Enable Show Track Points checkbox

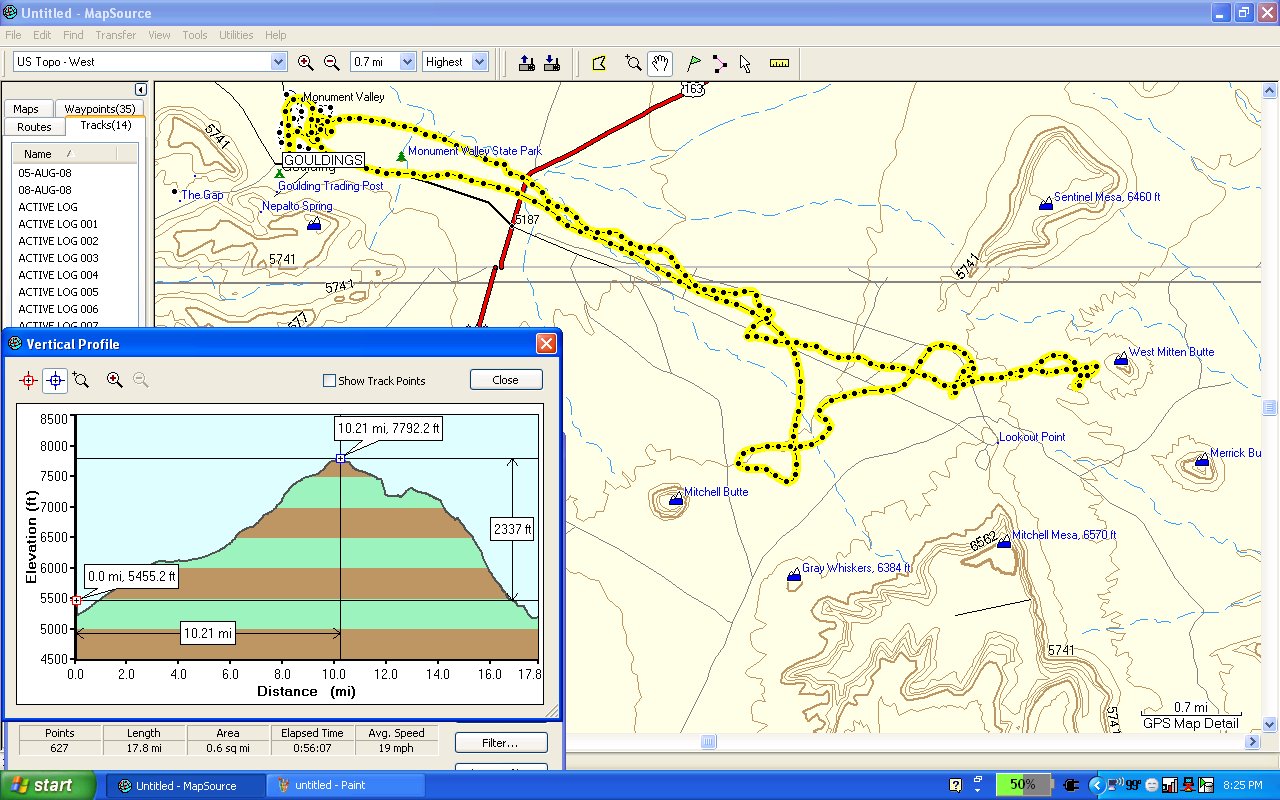329,381
